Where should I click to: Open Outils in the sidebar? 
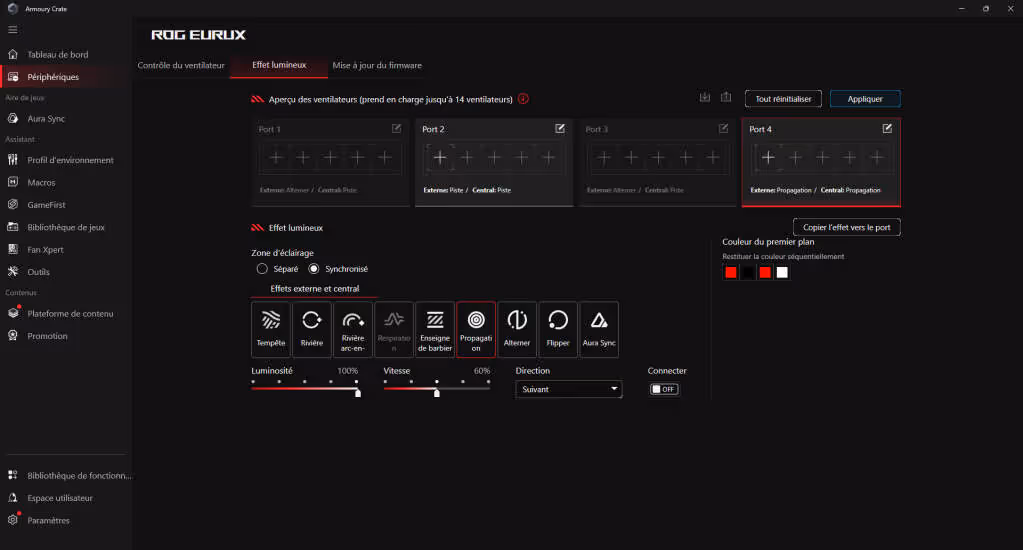tap(65, 272)
